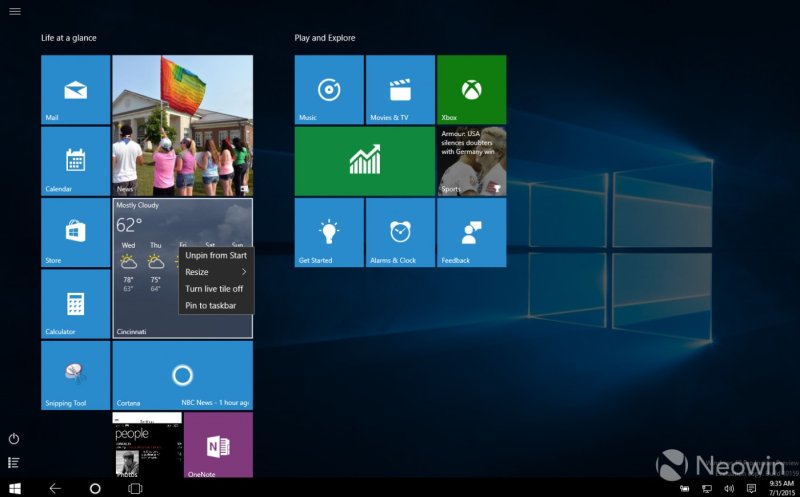Launch the Calendar tile
The width and height of the screenshot is (800, 497).
coord(76,161)
